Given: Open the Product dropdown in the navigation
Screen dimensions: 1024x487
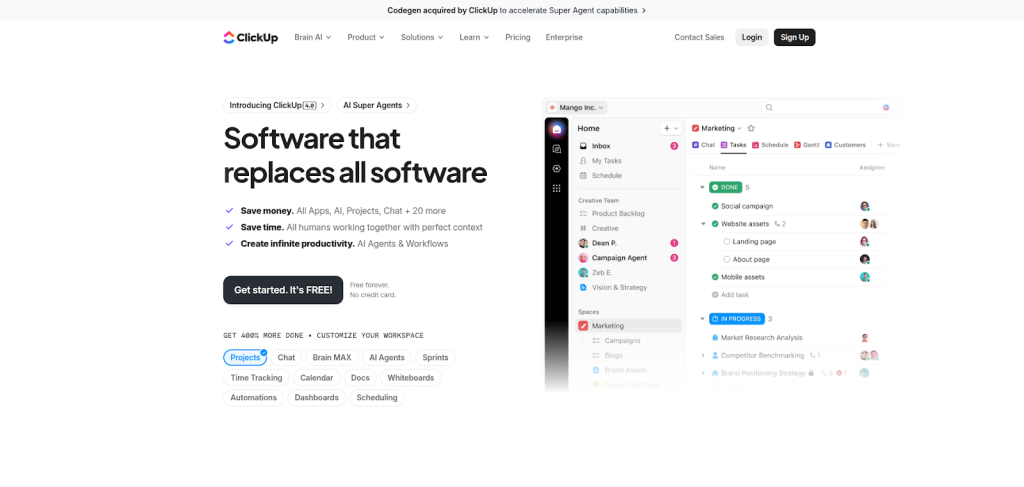Looking at the screenshot, I should (365, 37).
